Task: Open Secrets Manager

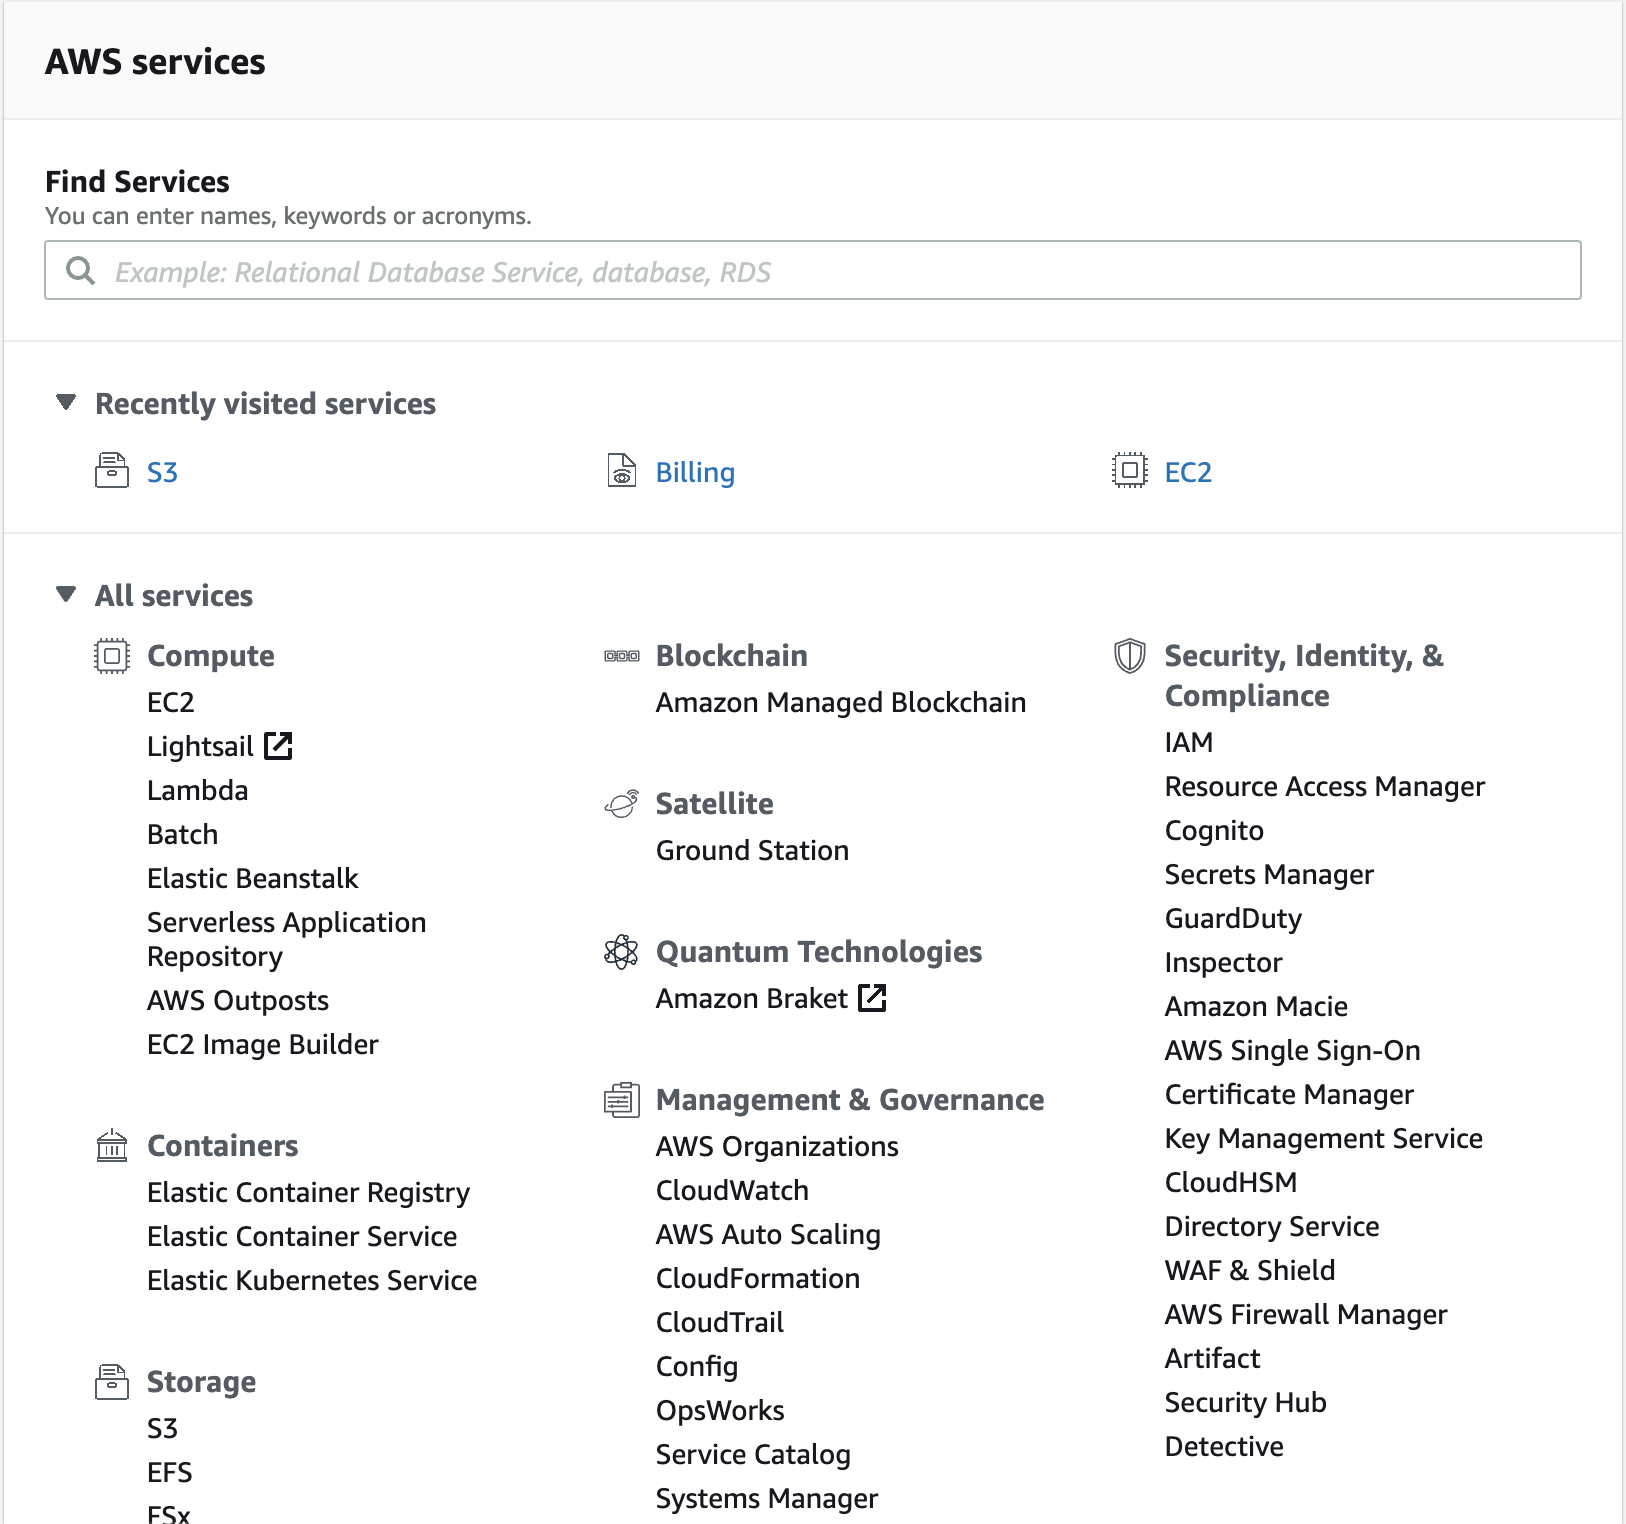Action: (x=1269, y=874)
